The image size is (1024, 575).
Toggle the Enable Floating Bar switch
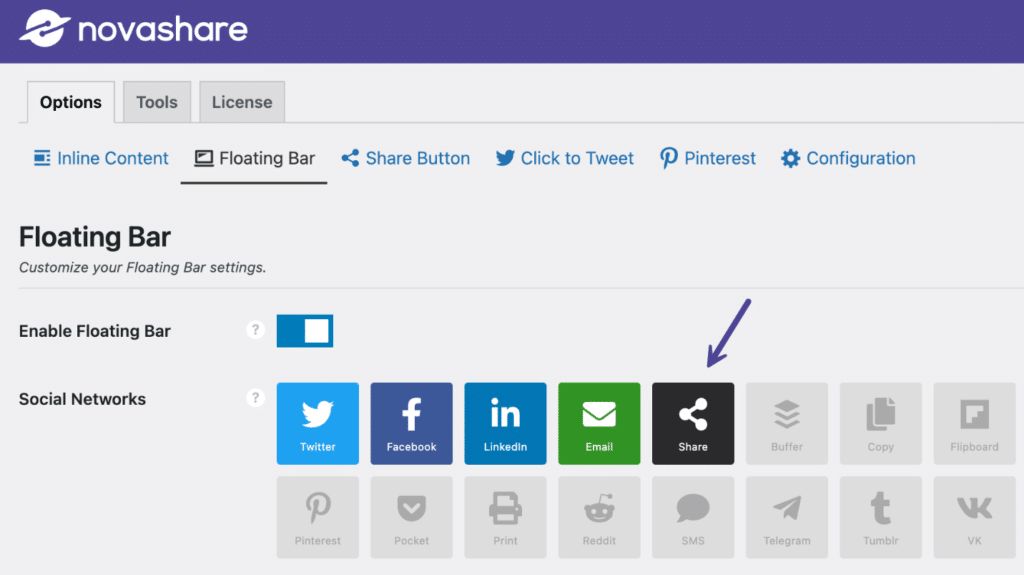tap(305, 331)
